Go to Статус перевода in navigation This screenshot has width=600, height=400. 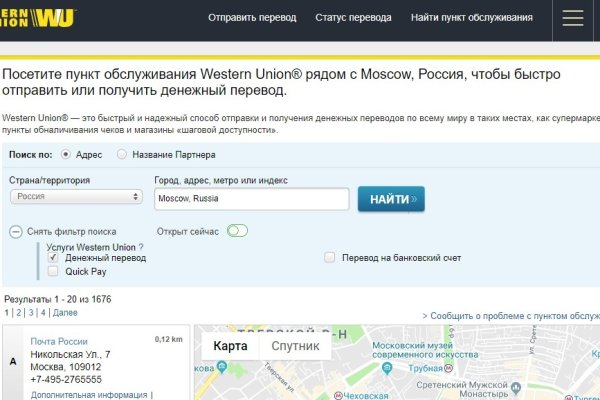click(353, 18)
